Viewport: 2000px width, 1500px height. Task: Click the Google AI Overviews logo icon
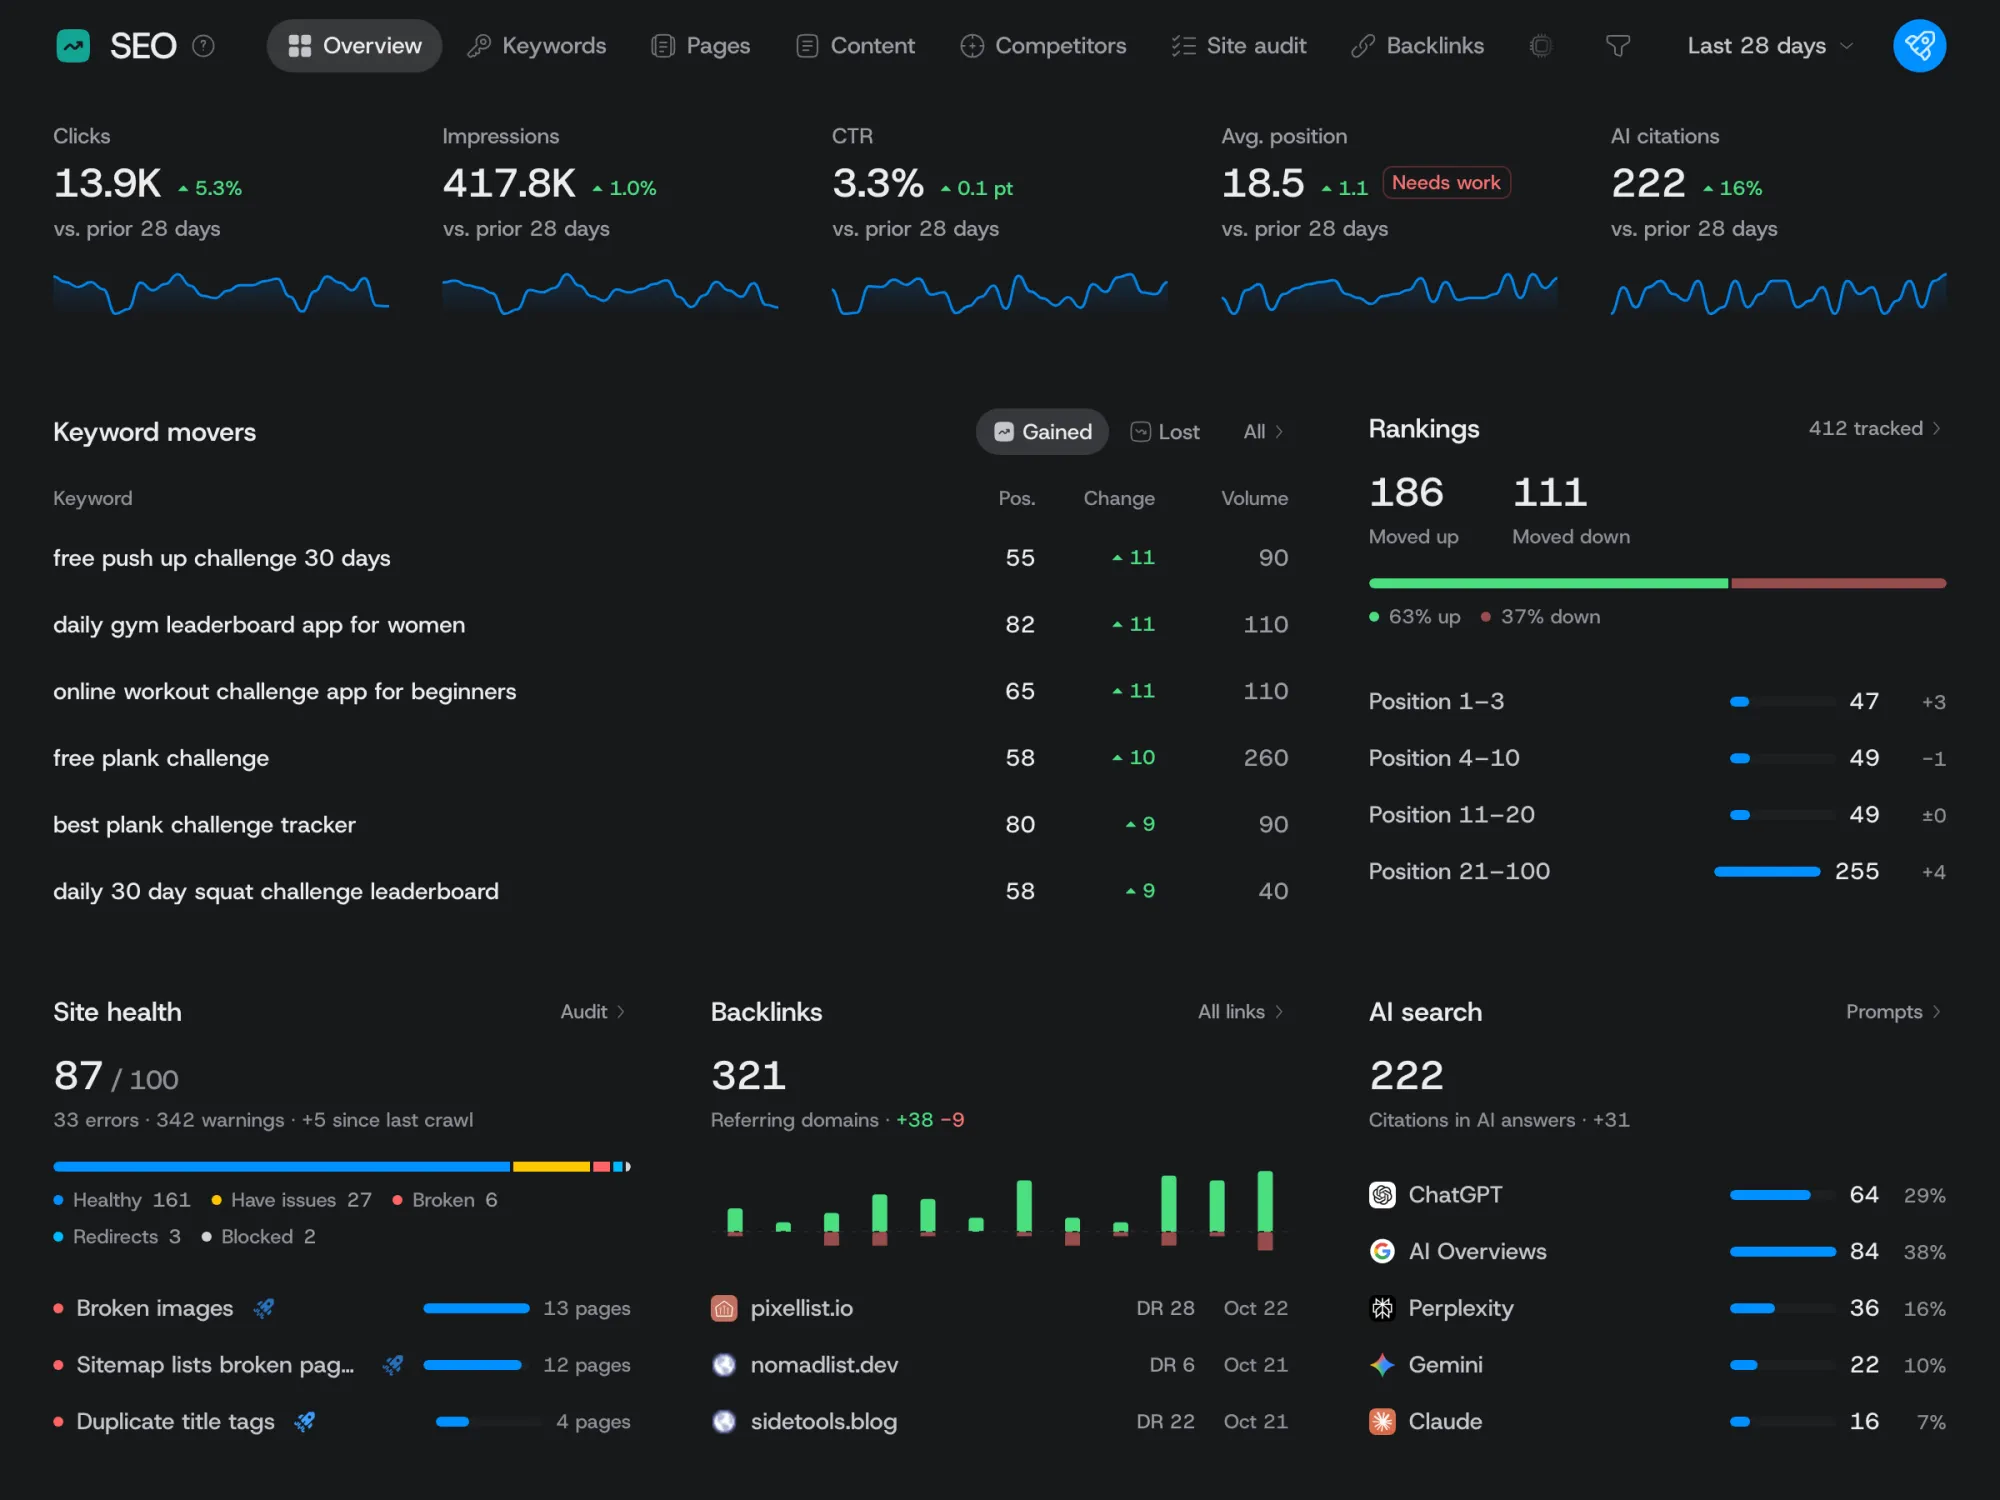coord(1382,1251)
